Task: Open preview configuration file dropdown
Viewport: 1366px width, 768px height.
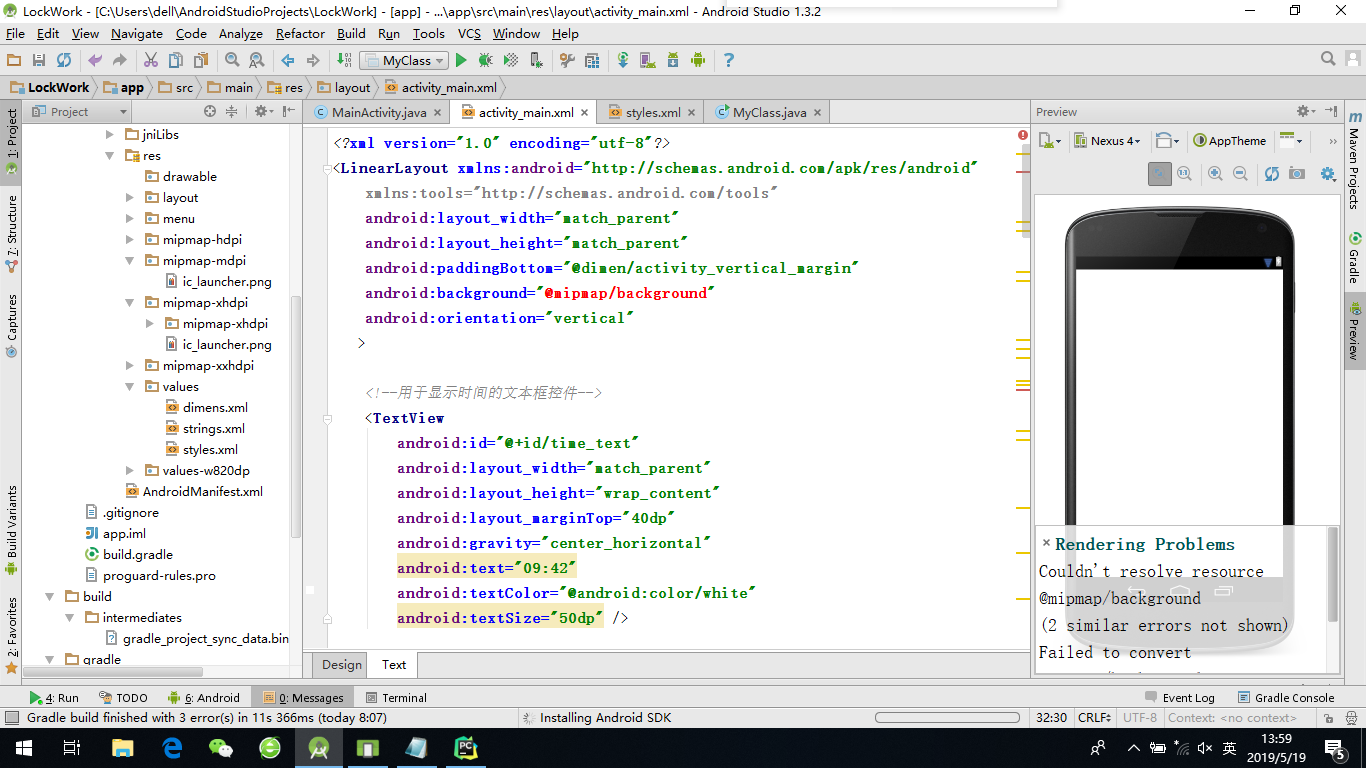Action: (1050, 141)
